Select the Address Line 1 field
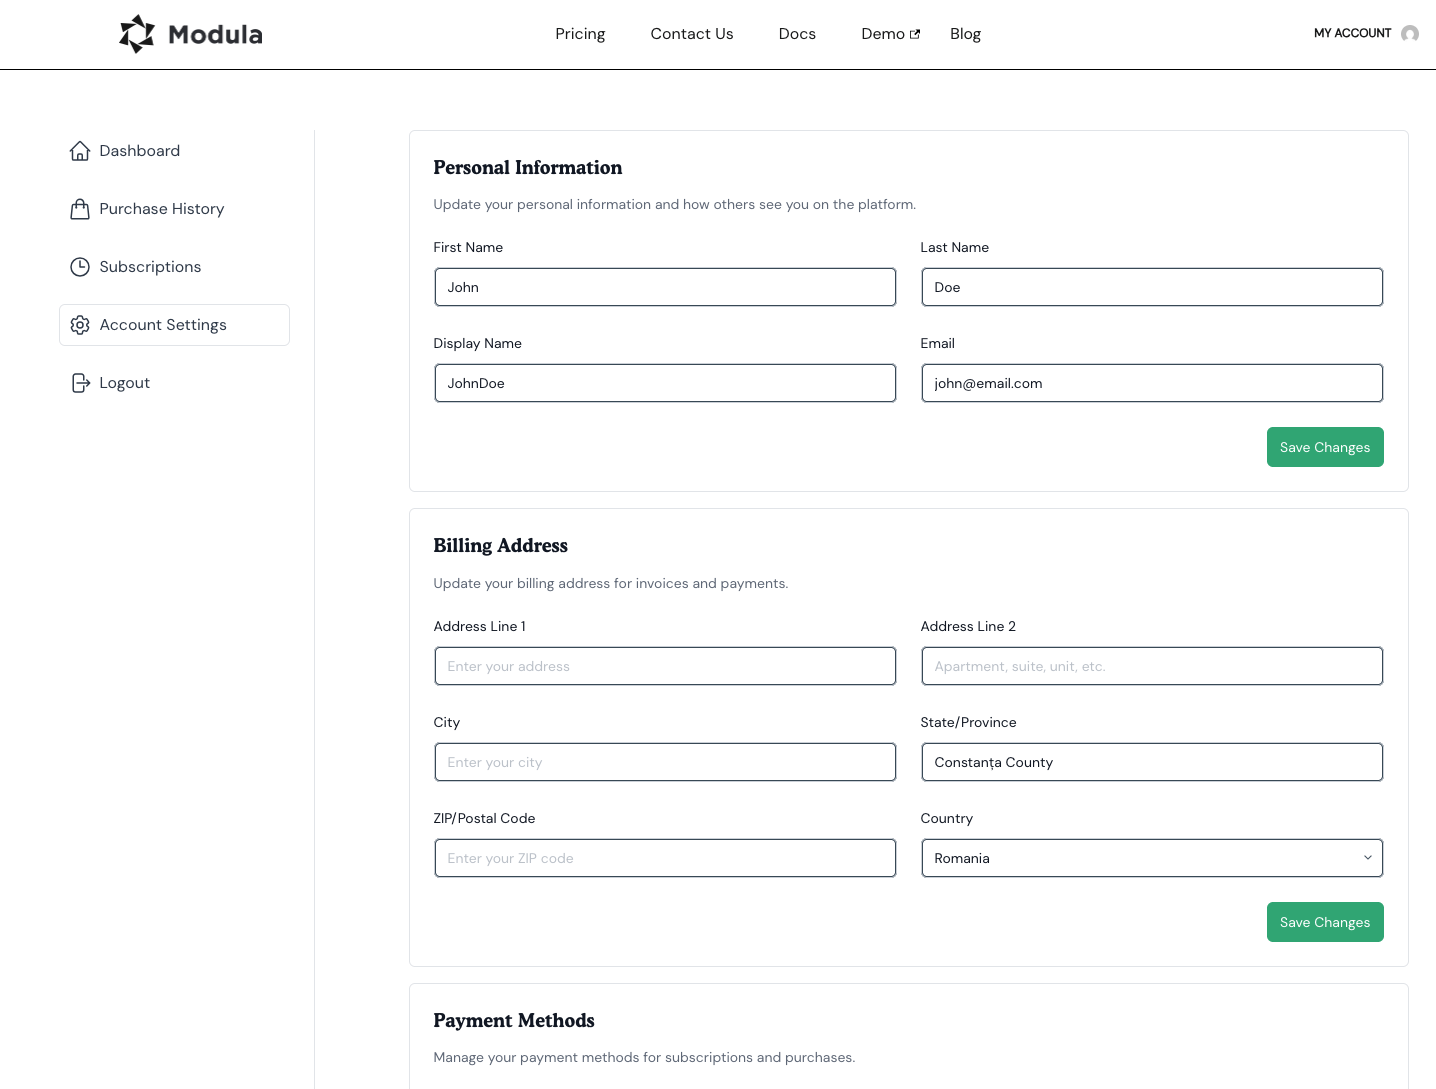The image size is (1436, 1089). pyautogui.click(x=665, y=666)
